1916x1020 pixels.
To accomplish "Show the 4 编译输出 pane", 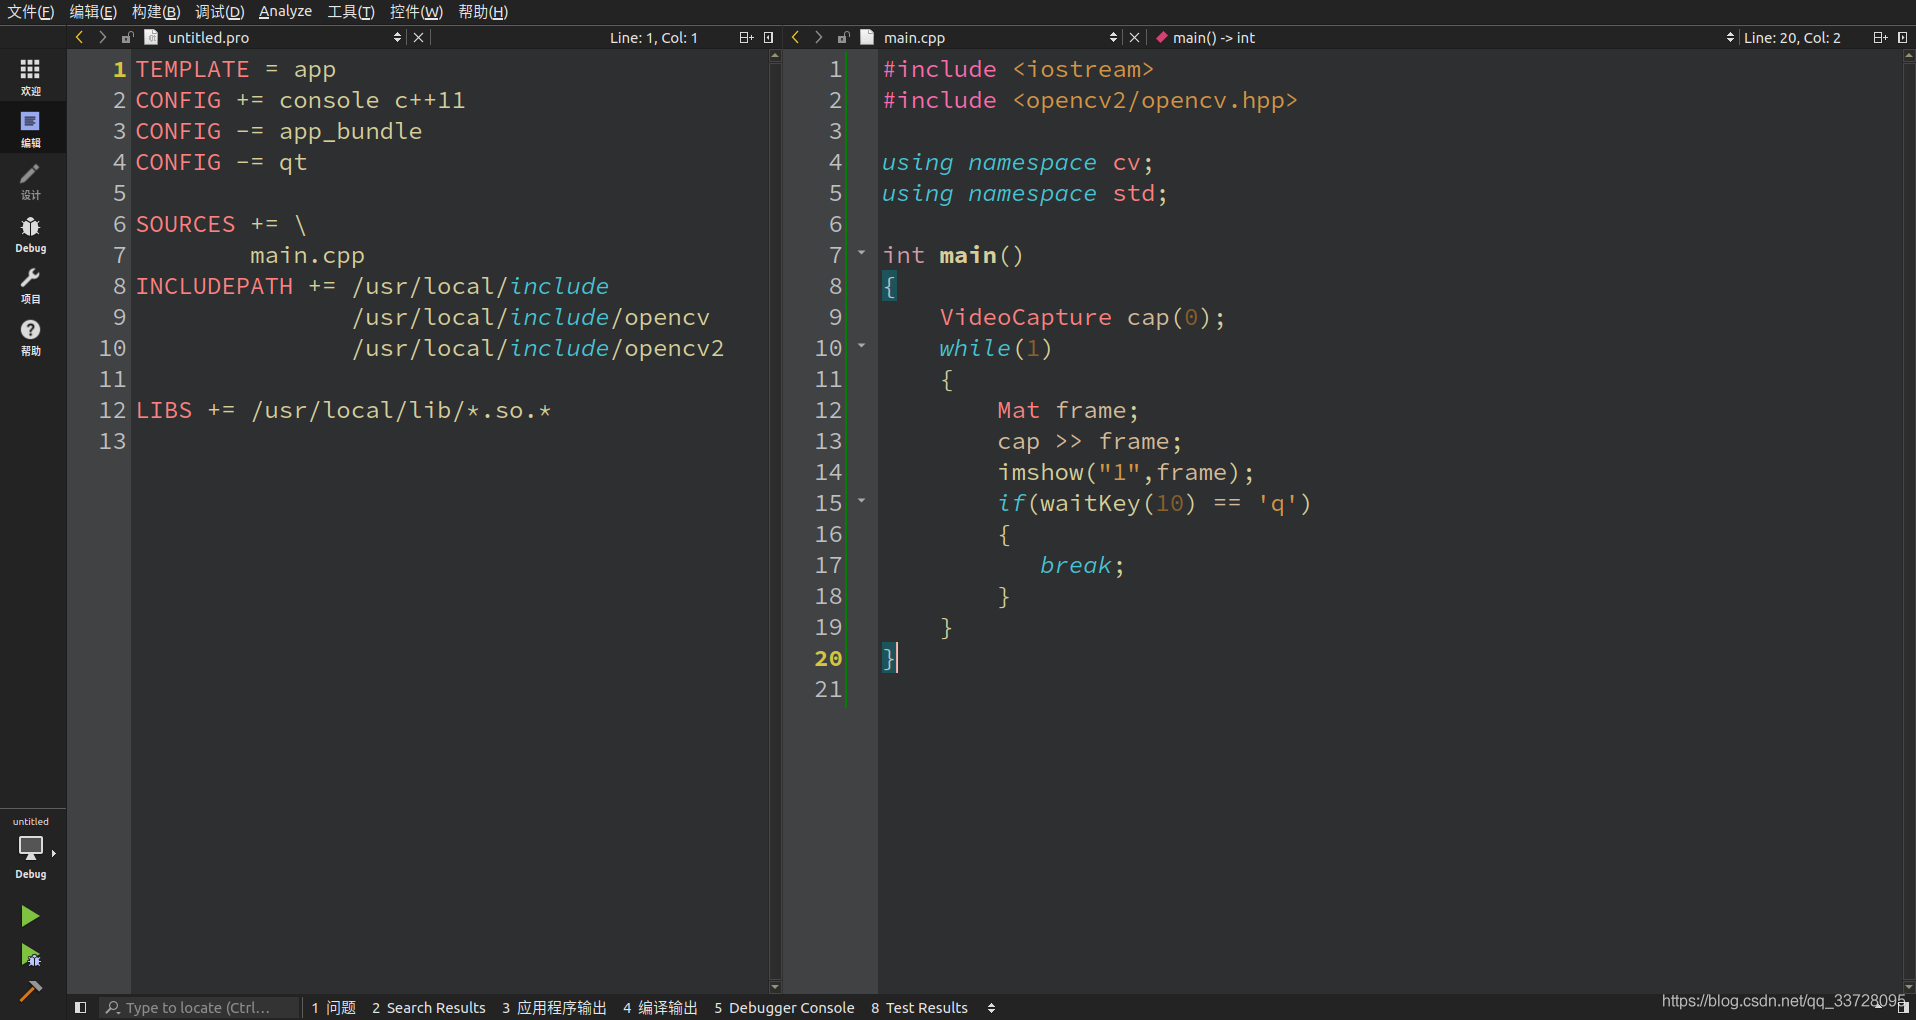I will [x=660, y=1007].
